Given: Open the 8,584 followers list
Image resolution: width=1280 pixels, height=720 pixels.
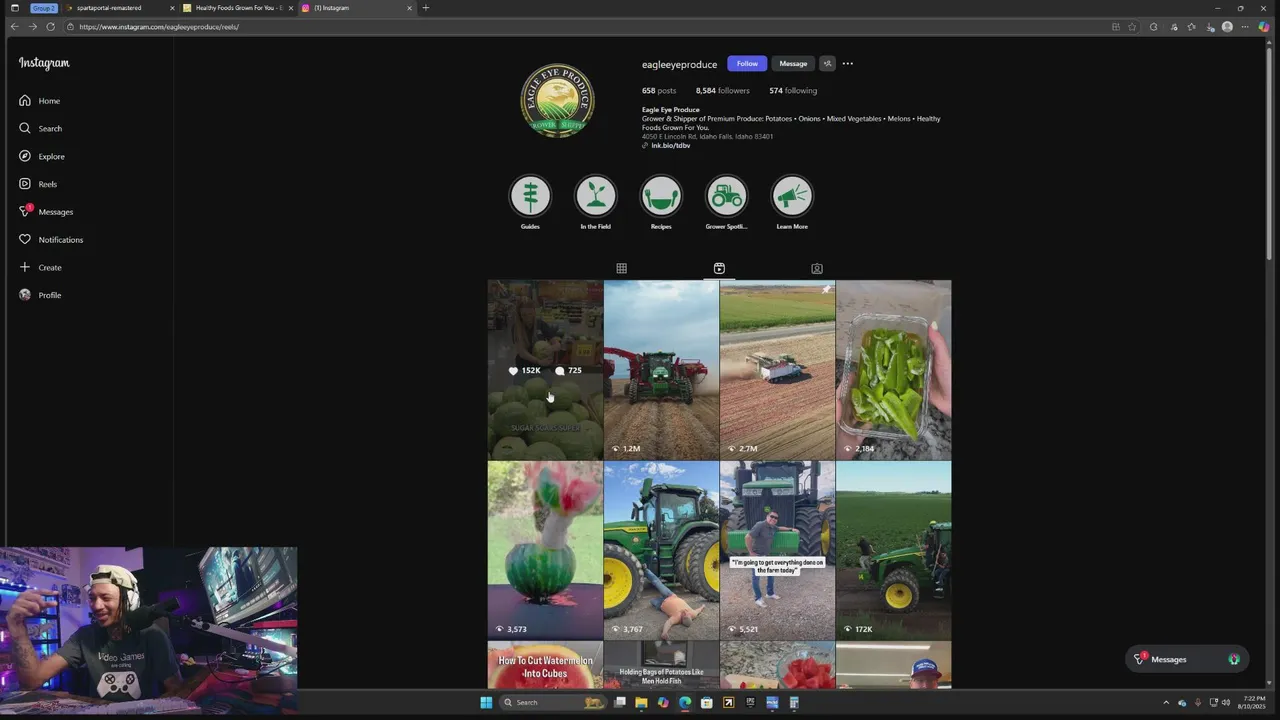Looking at the screenshot, I should (722, 91).
